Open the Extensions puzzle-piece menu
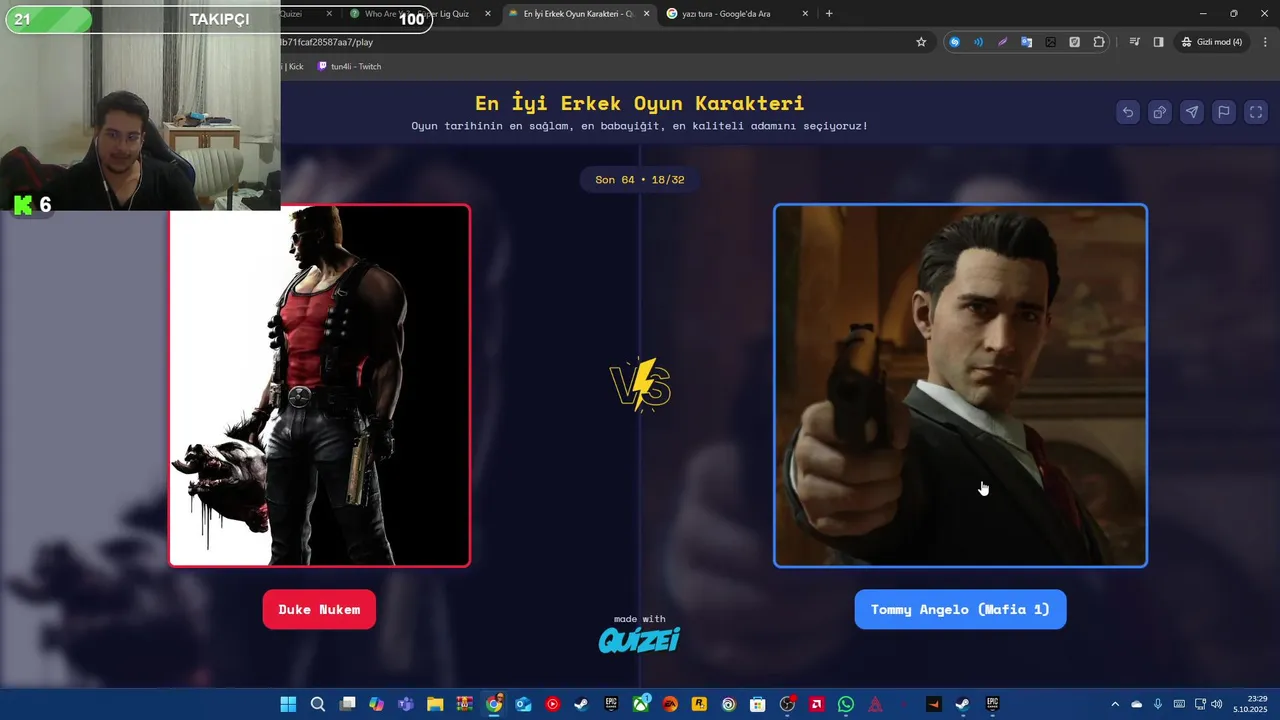 click(1099, 42)
